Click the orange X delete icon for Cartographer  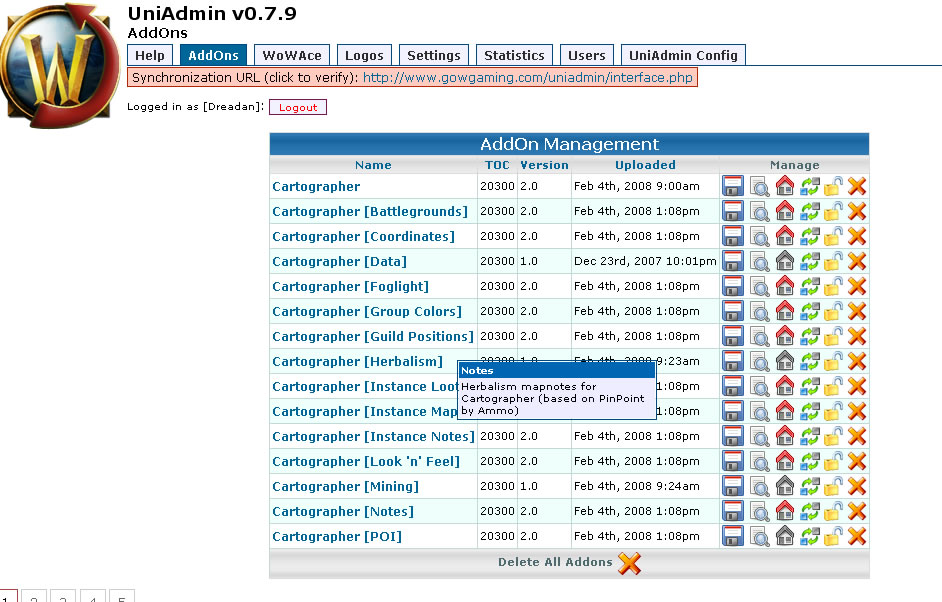857,186
